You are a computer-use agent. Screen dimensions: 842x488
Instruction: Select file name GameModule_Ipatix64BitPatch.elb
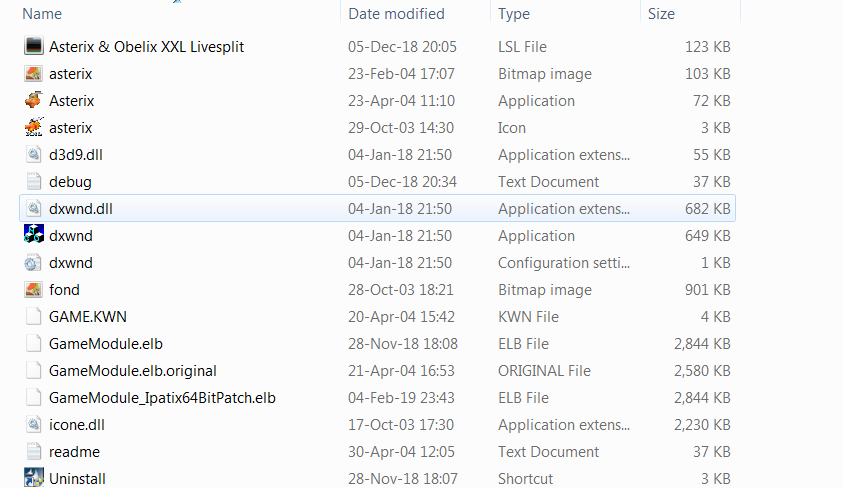(x=162, y=398)
